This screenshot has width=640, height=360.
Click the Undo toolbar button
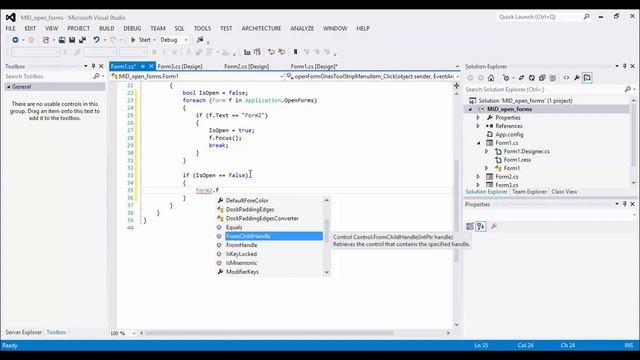pyautogui.click(x=96, y=40)
